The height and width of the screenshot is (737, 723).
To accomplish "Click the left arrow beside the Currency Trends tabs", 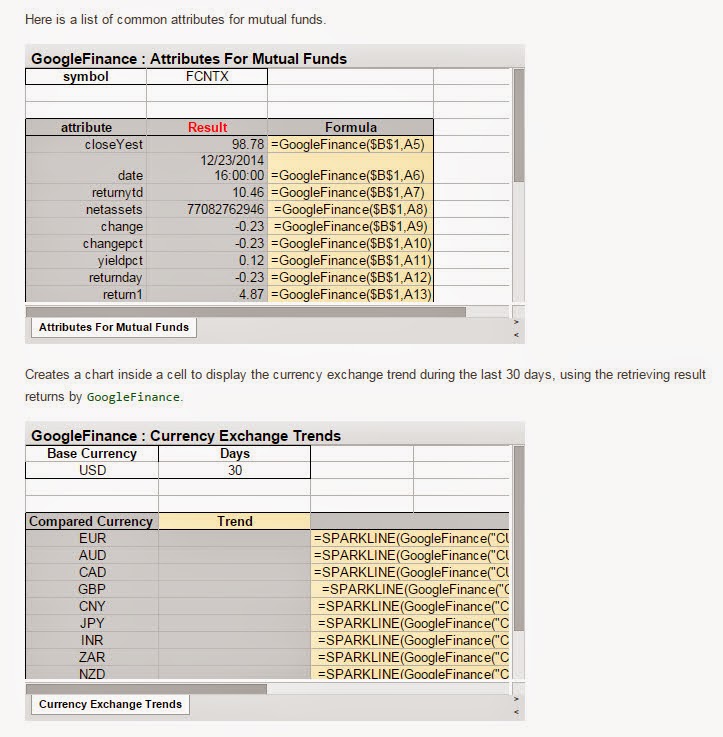I will 517,712.
